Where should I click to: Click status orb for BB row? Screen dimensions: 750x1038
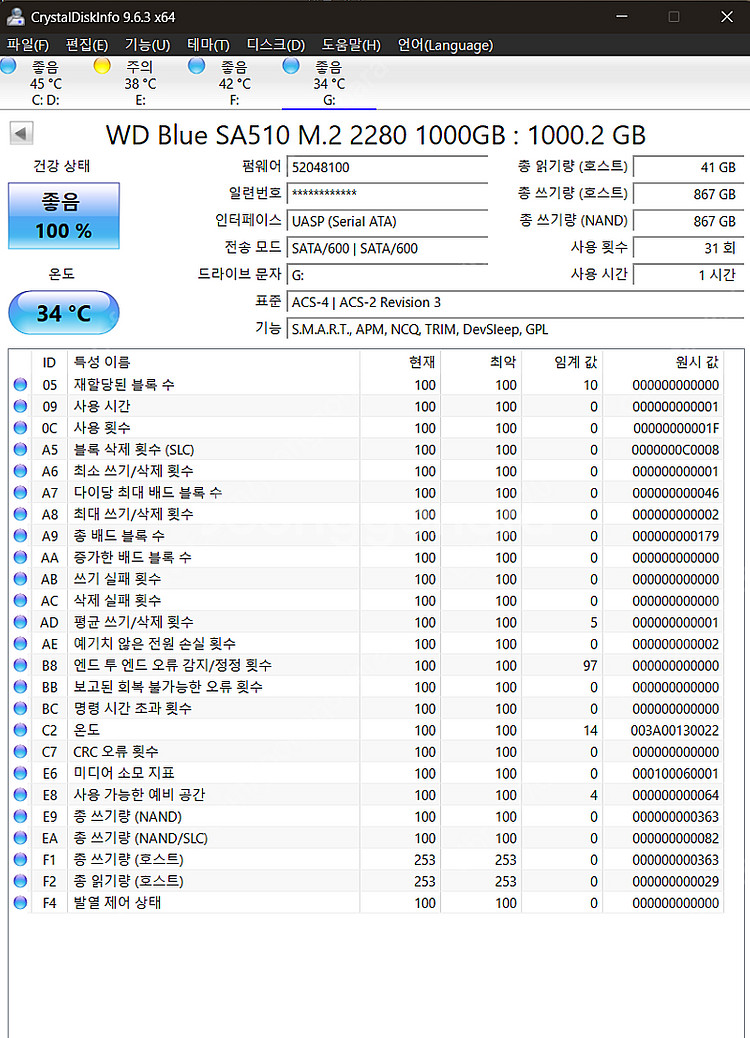point(21,686)
